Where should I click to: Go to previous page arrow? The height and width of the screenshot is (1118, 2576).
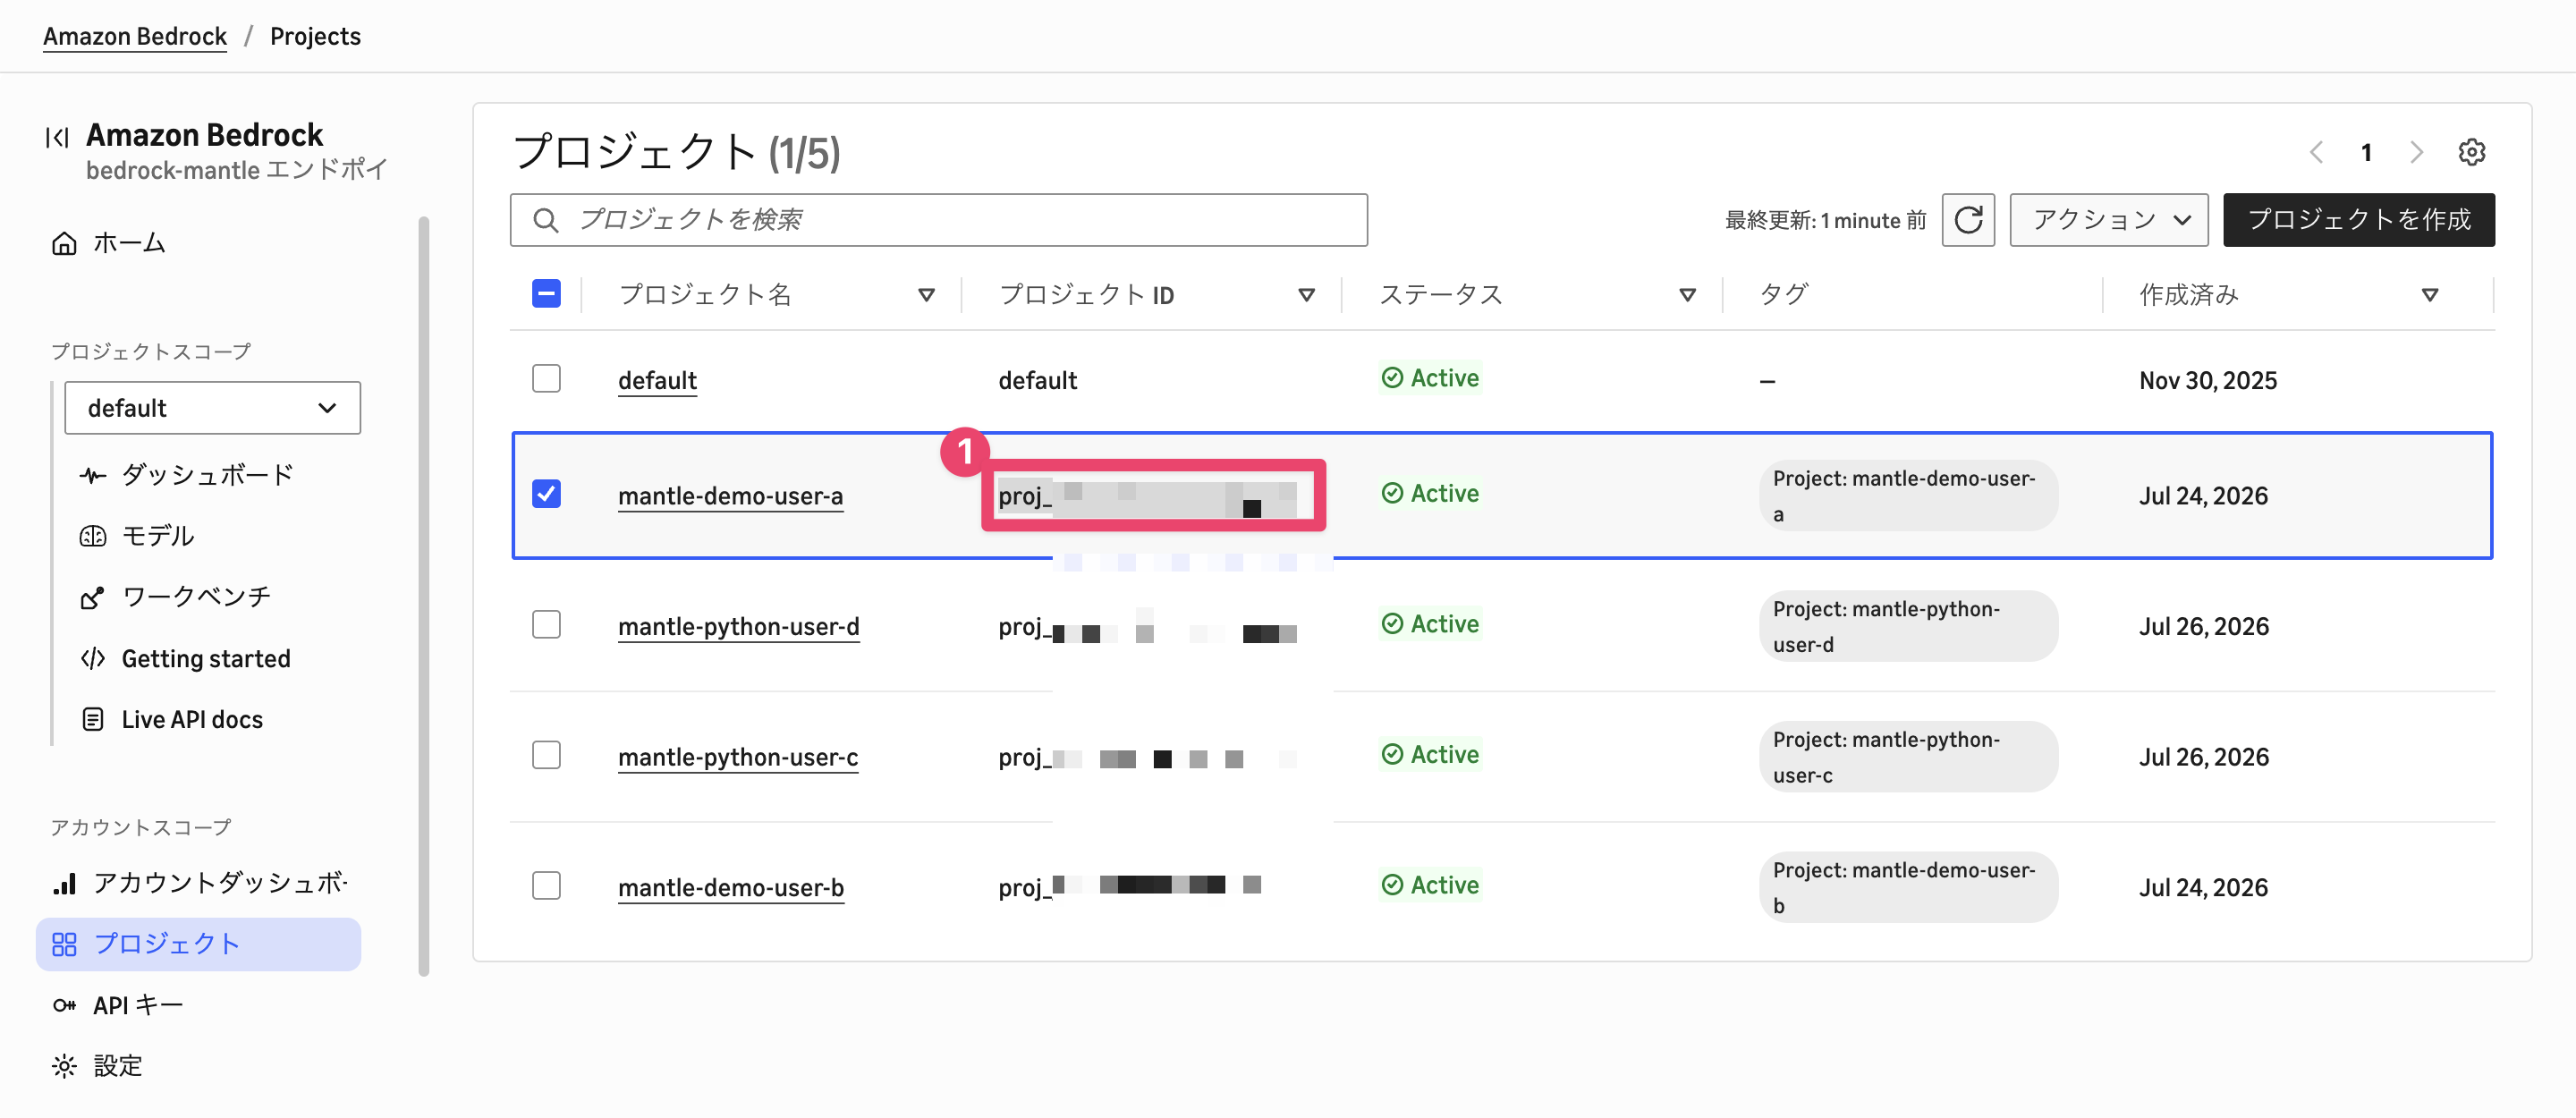click(x=2316, y=152)
